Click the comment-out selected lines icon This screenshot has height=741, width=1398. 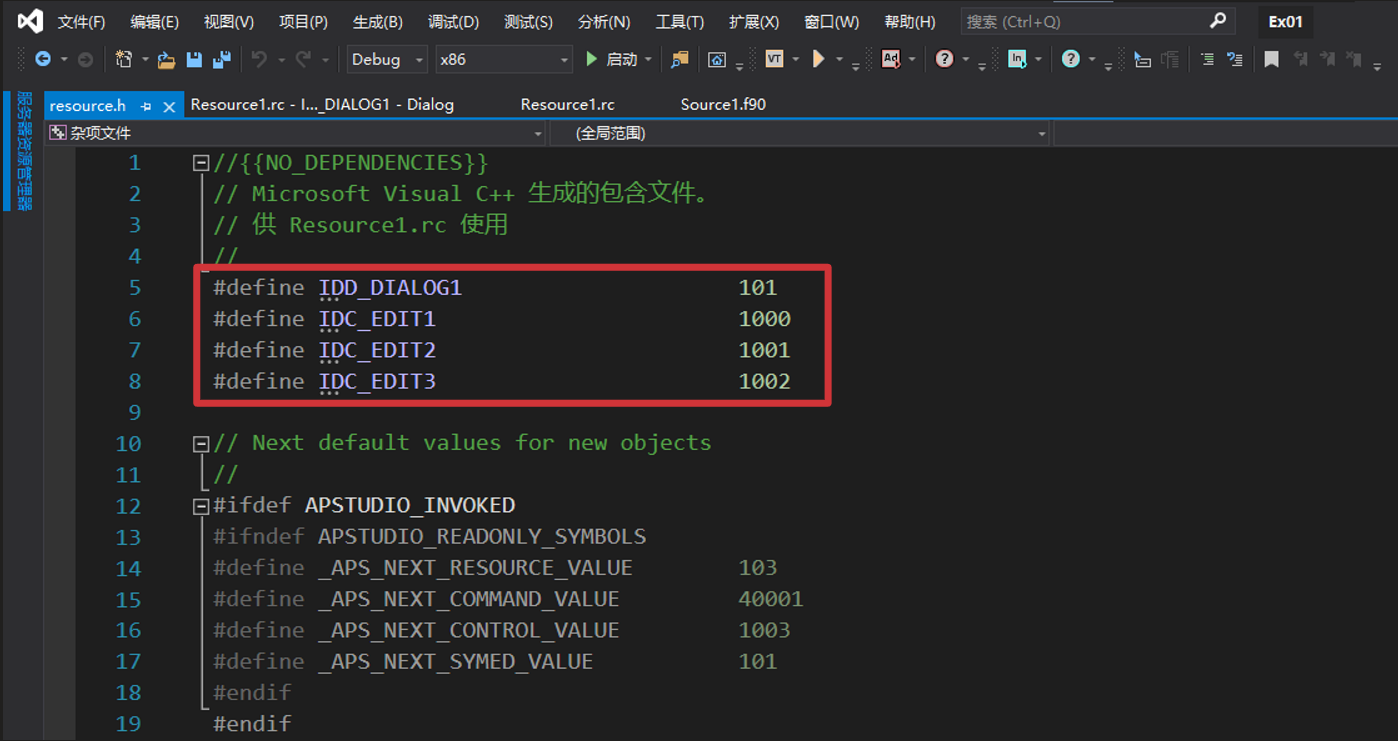[x=1209, y=59]
